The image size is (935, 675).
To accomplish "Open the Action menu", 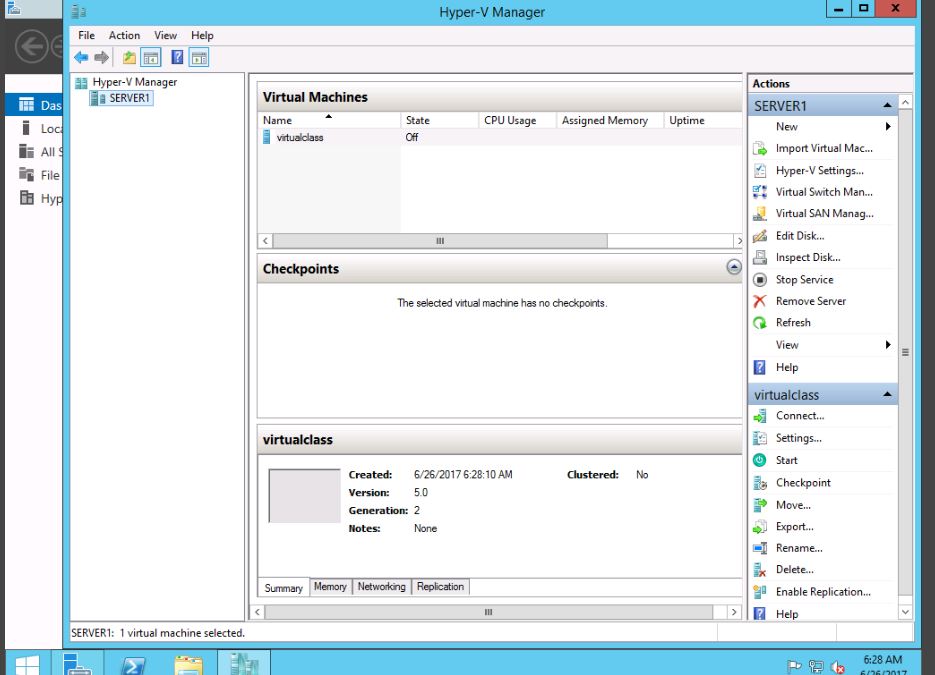I will tap(124, 35).
